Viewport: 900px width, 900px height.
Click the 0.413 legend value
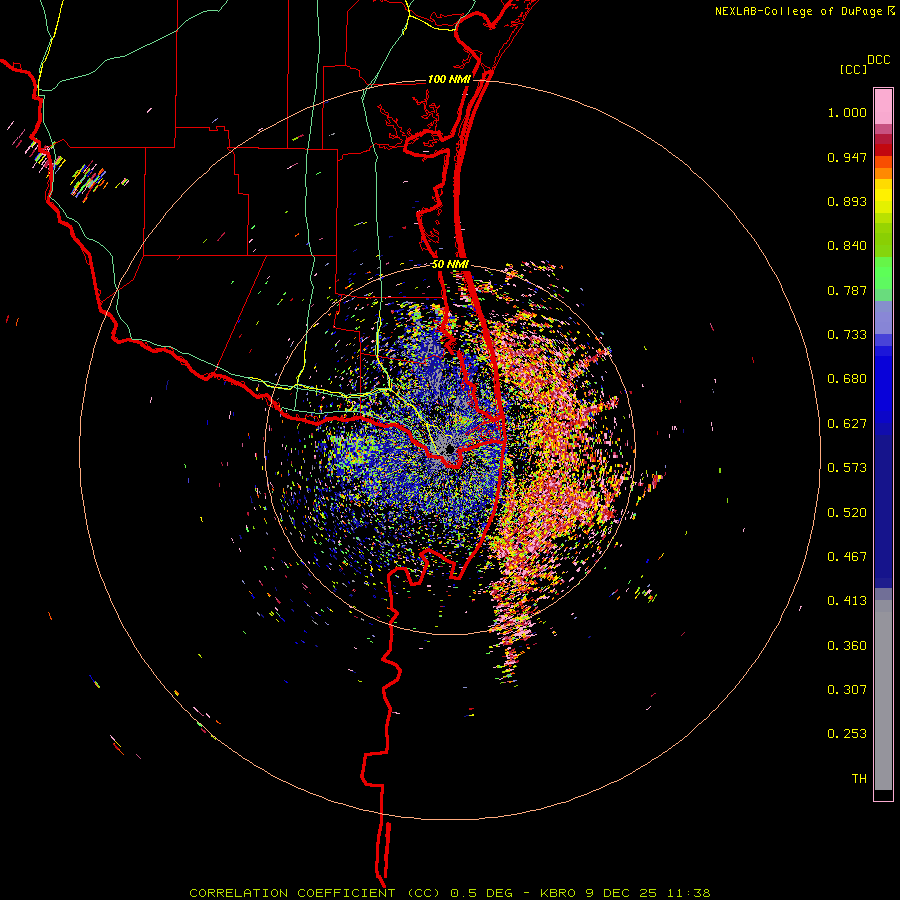[x=847, y=601]
